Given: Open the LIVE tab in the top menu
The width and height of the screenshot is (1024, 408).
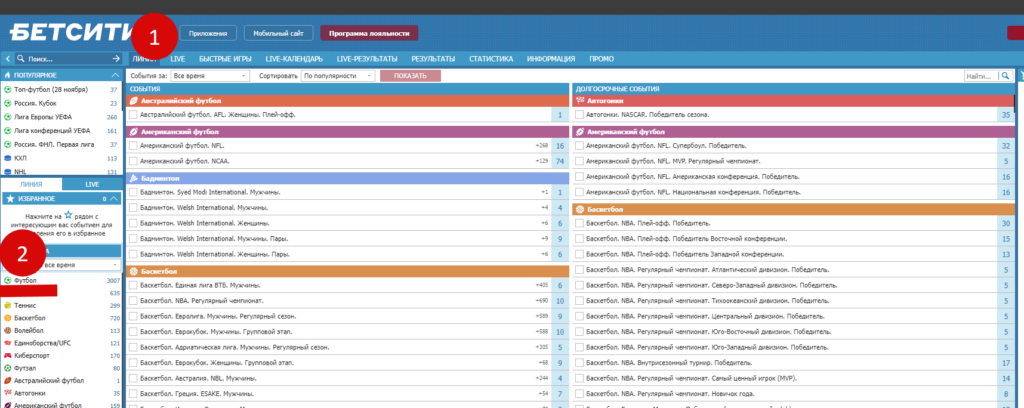Looking at the screenshot, I should tap(178, 59).
